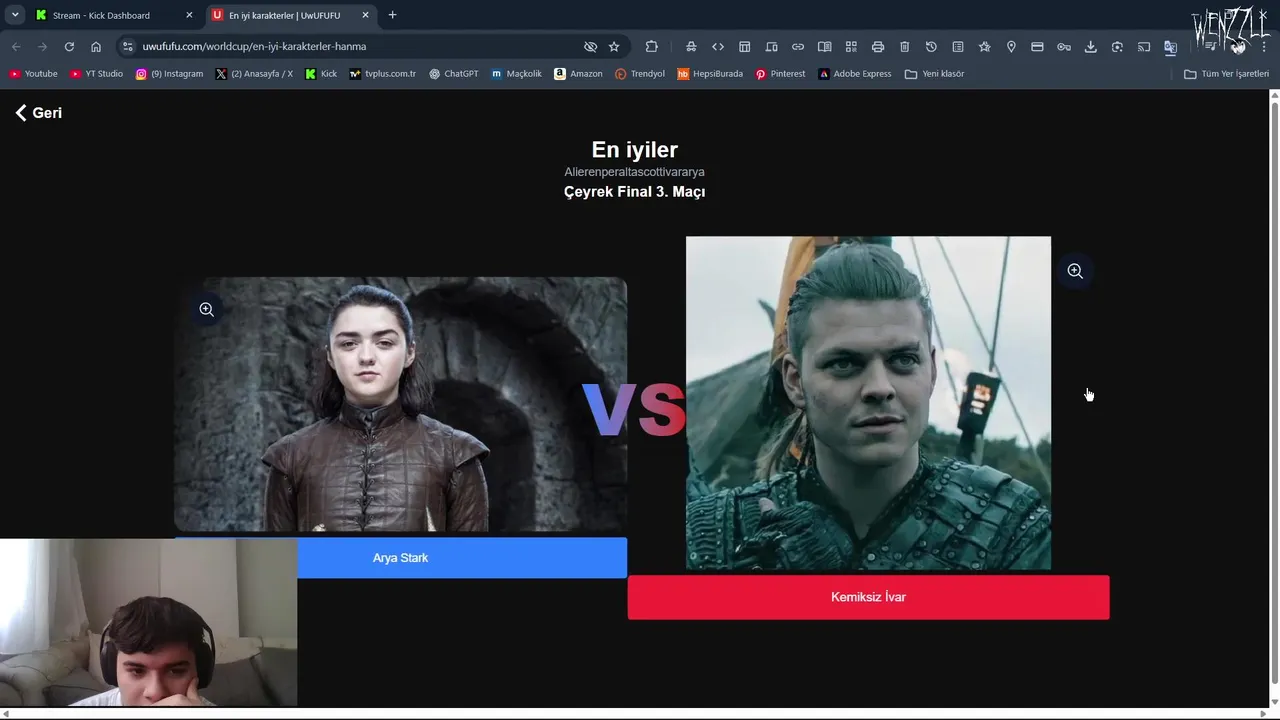Open the YT Studio bookmark

(96, 74)
